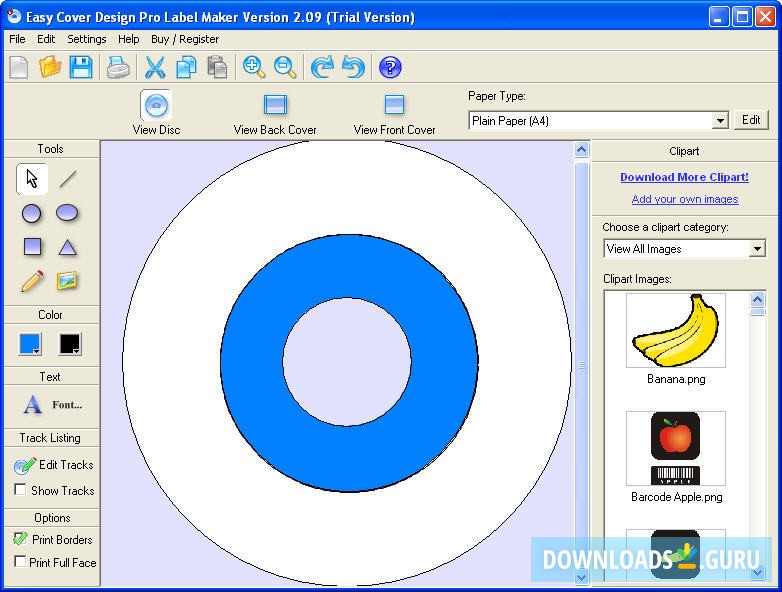The height and width of the screenshot is (592, 782).
Task: Toggle the Print Borders checkbox
Action: pyautogui.click(x=21, y=539)
